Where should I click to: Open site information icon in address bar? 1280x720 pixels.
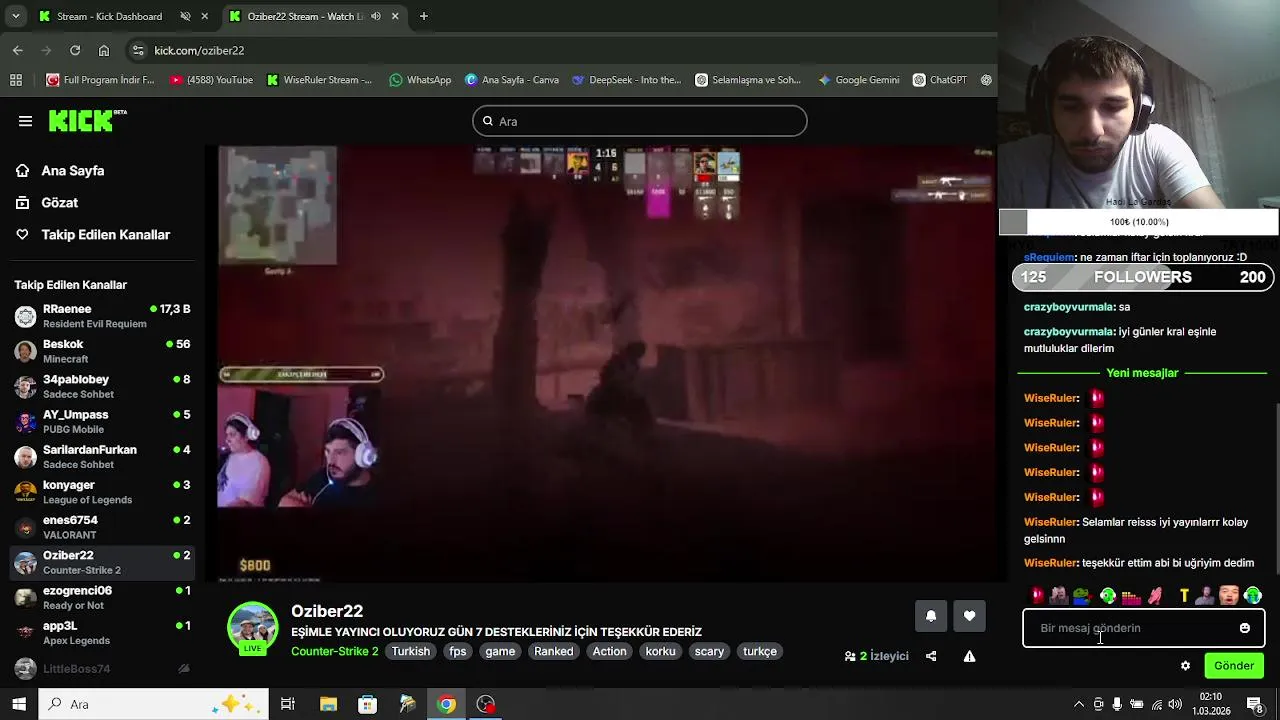click(138, 50)
